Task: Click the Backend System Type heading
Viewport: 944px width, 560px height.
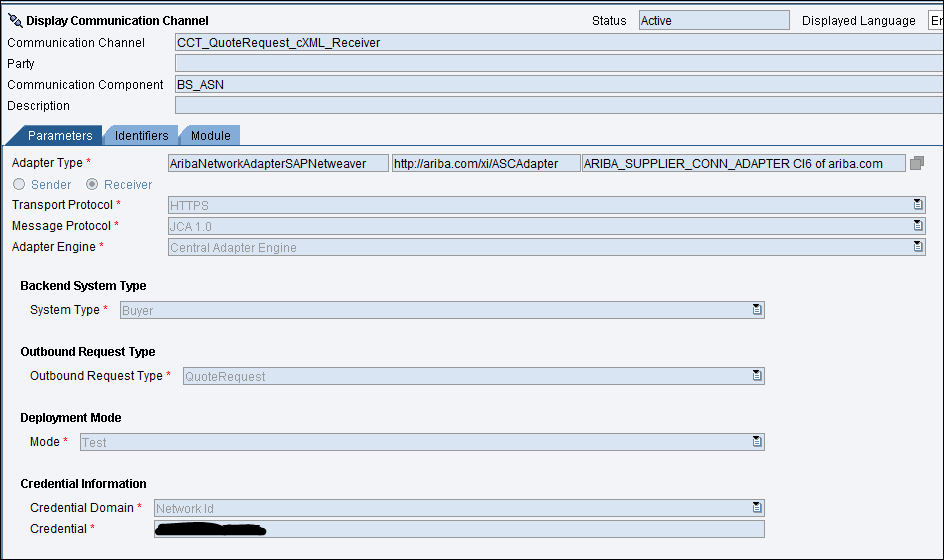Action: click(83, 286)
